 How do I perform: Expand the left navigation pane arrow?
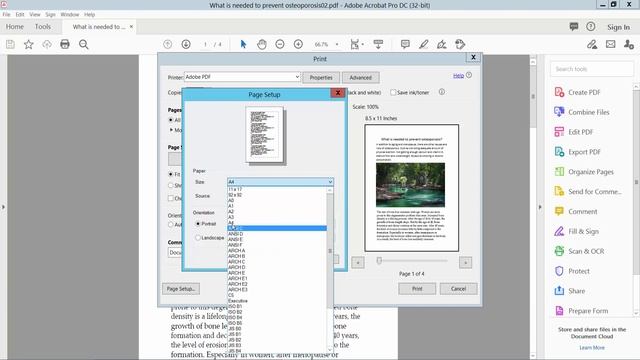coord(3,207)
